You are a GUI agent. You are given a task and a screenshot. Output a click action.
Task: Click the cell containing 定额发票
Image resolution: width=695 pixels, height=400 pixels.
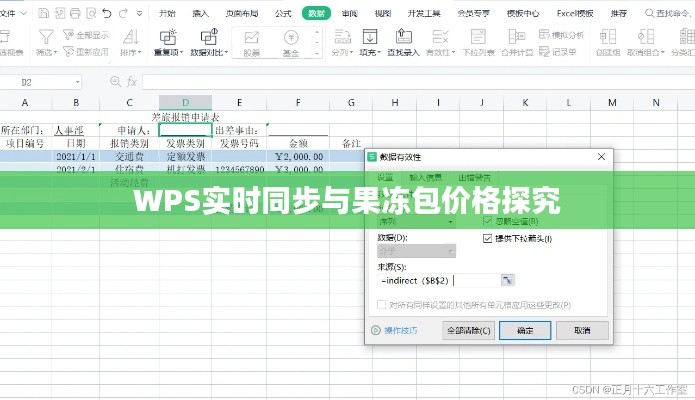pyautogui.click(x=185, y=157)
